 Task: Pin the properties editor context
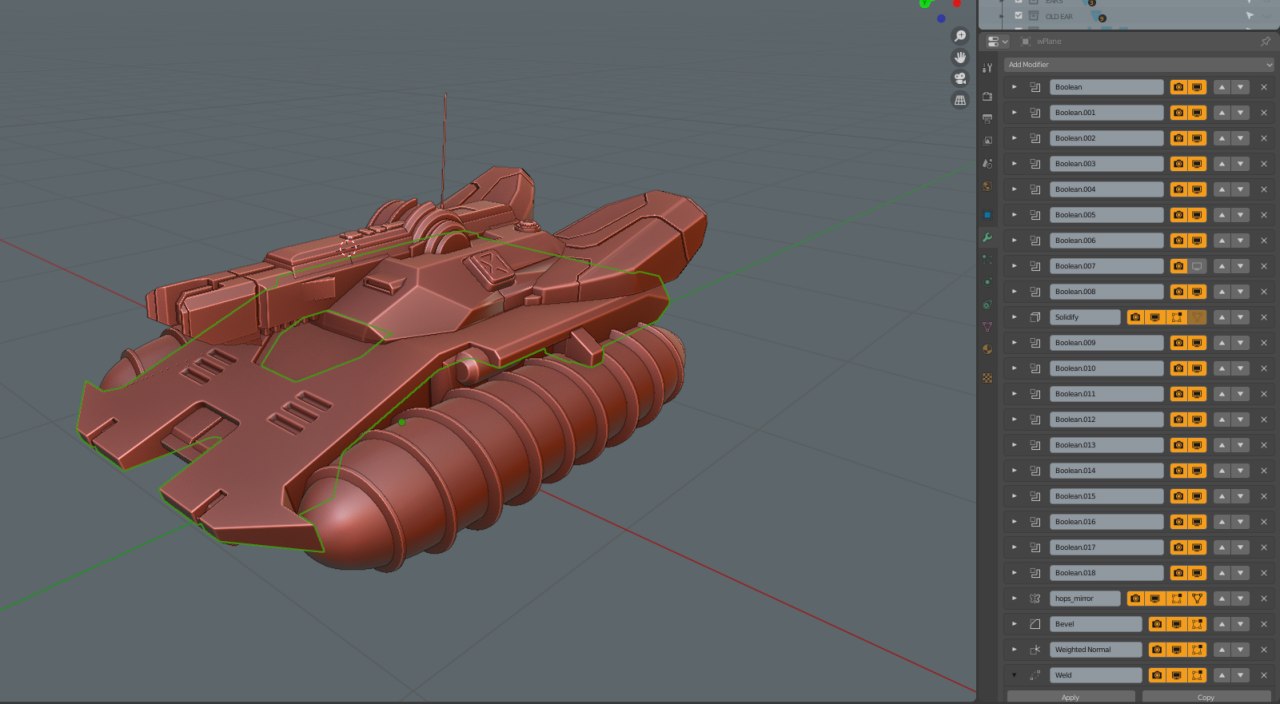click(x=1266, y=41)
